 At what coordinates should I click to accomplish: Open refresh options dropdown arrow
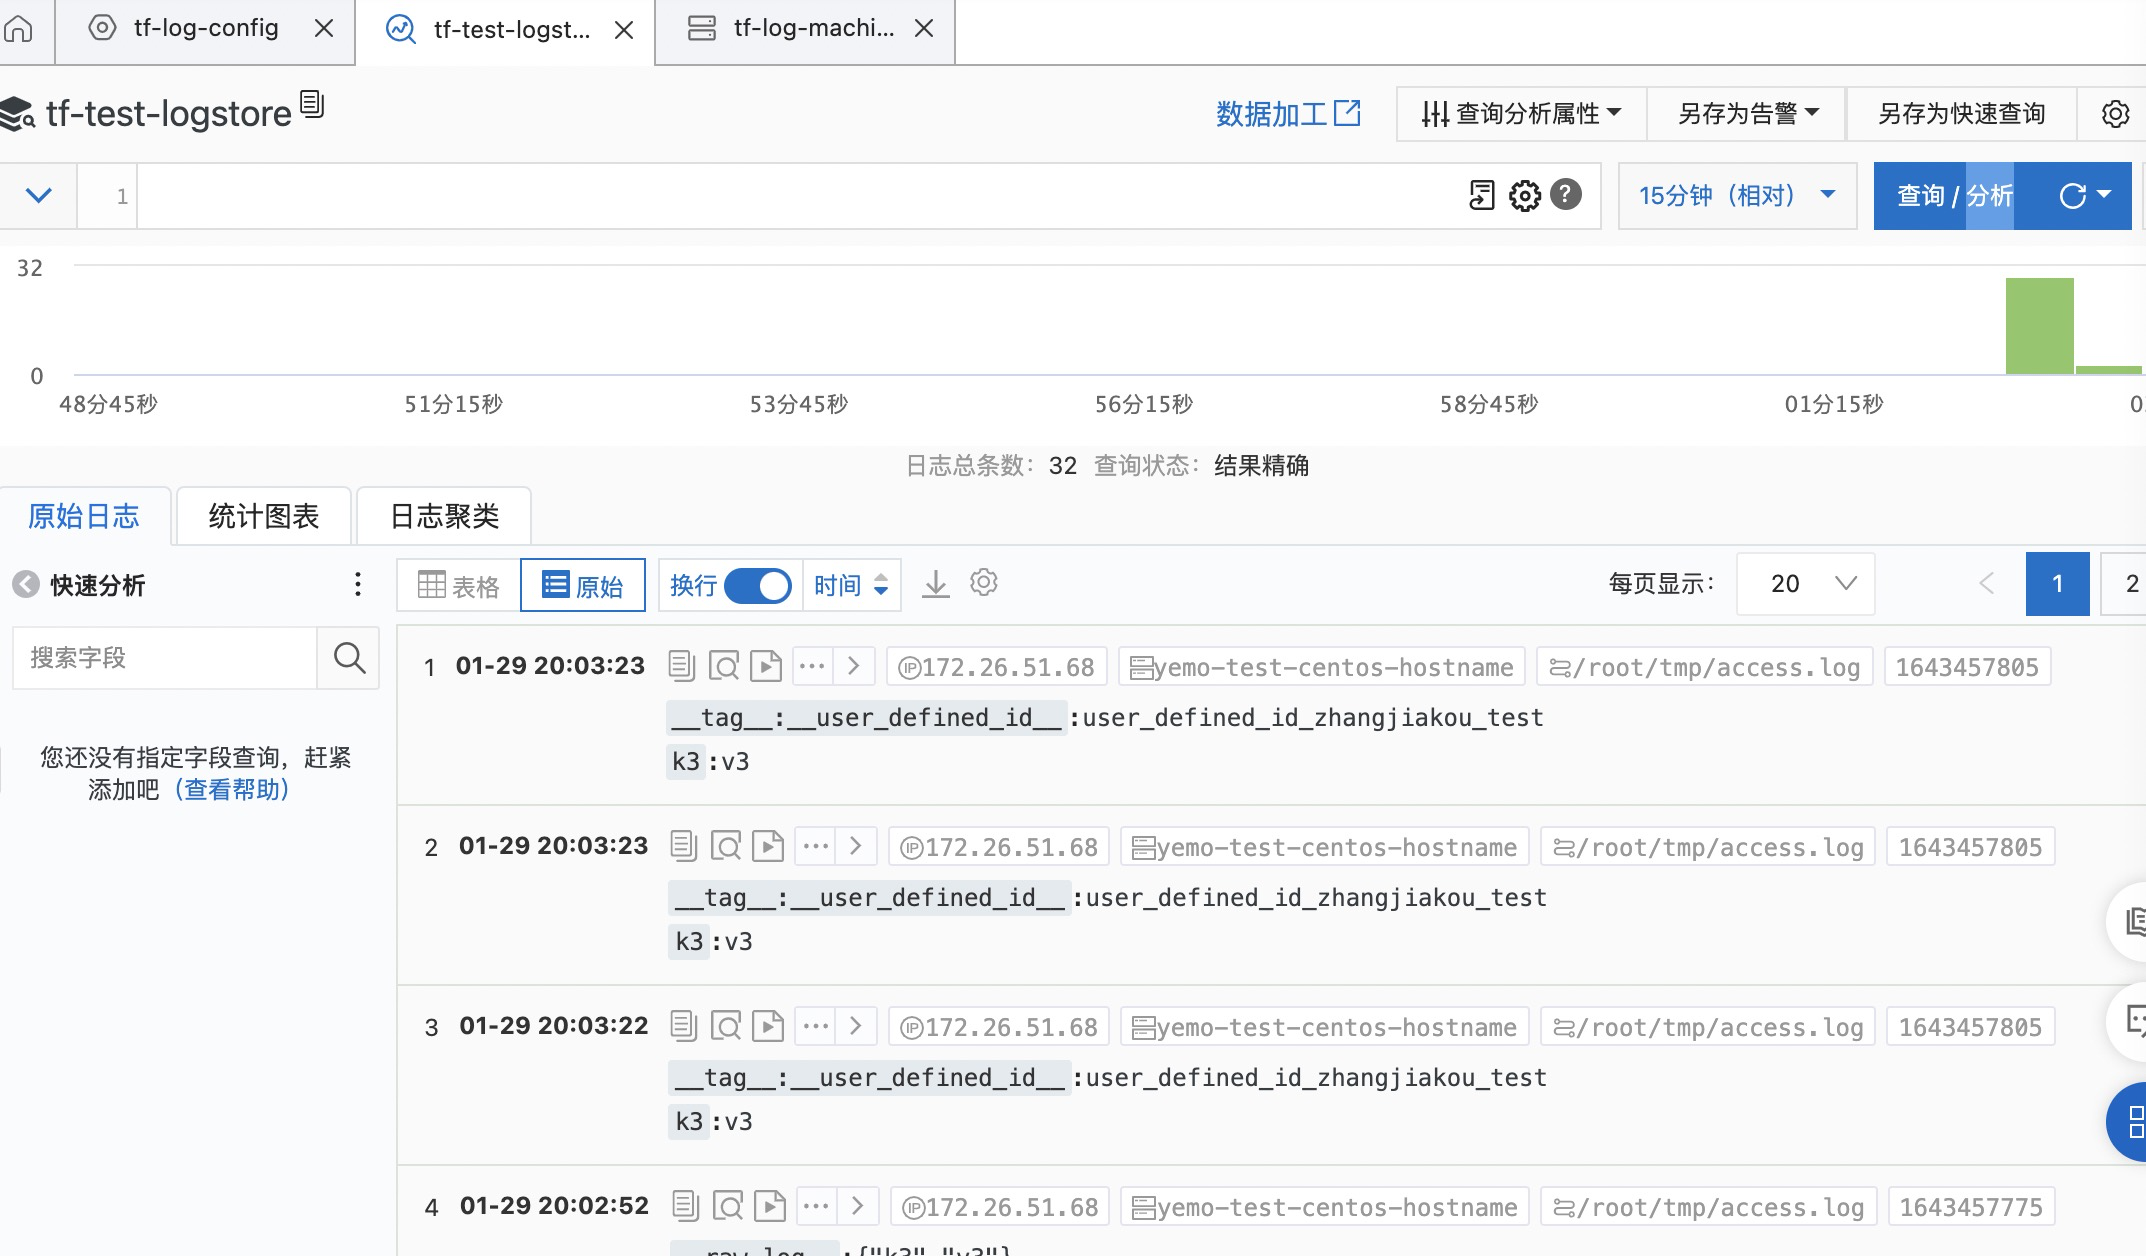tap(2104, 195)
